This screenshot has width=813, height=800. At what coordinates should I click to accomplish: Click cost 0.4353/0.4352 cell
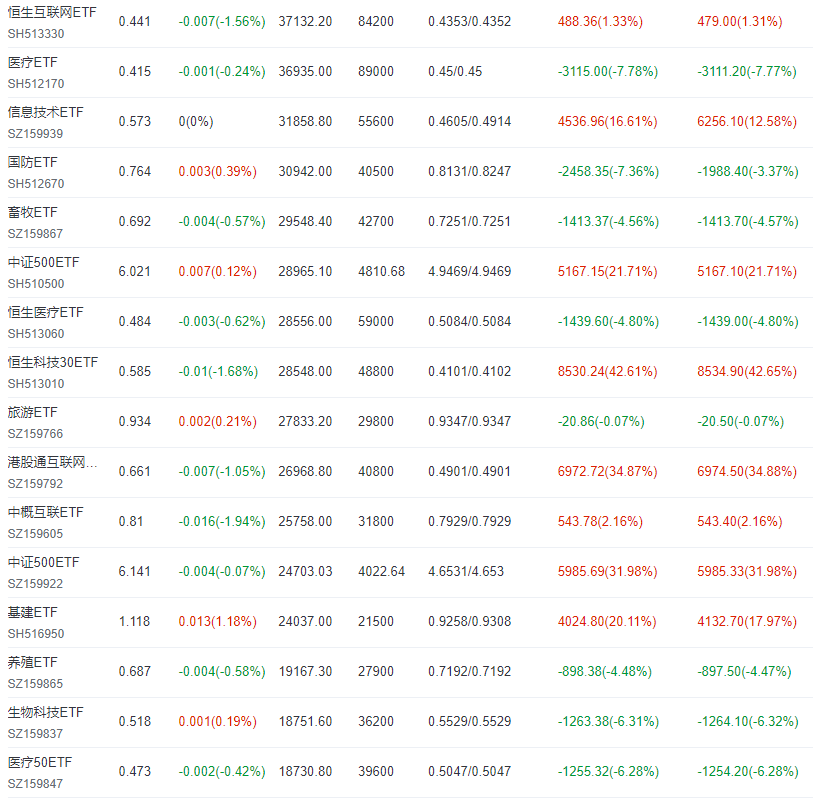(x=469, y=22)
